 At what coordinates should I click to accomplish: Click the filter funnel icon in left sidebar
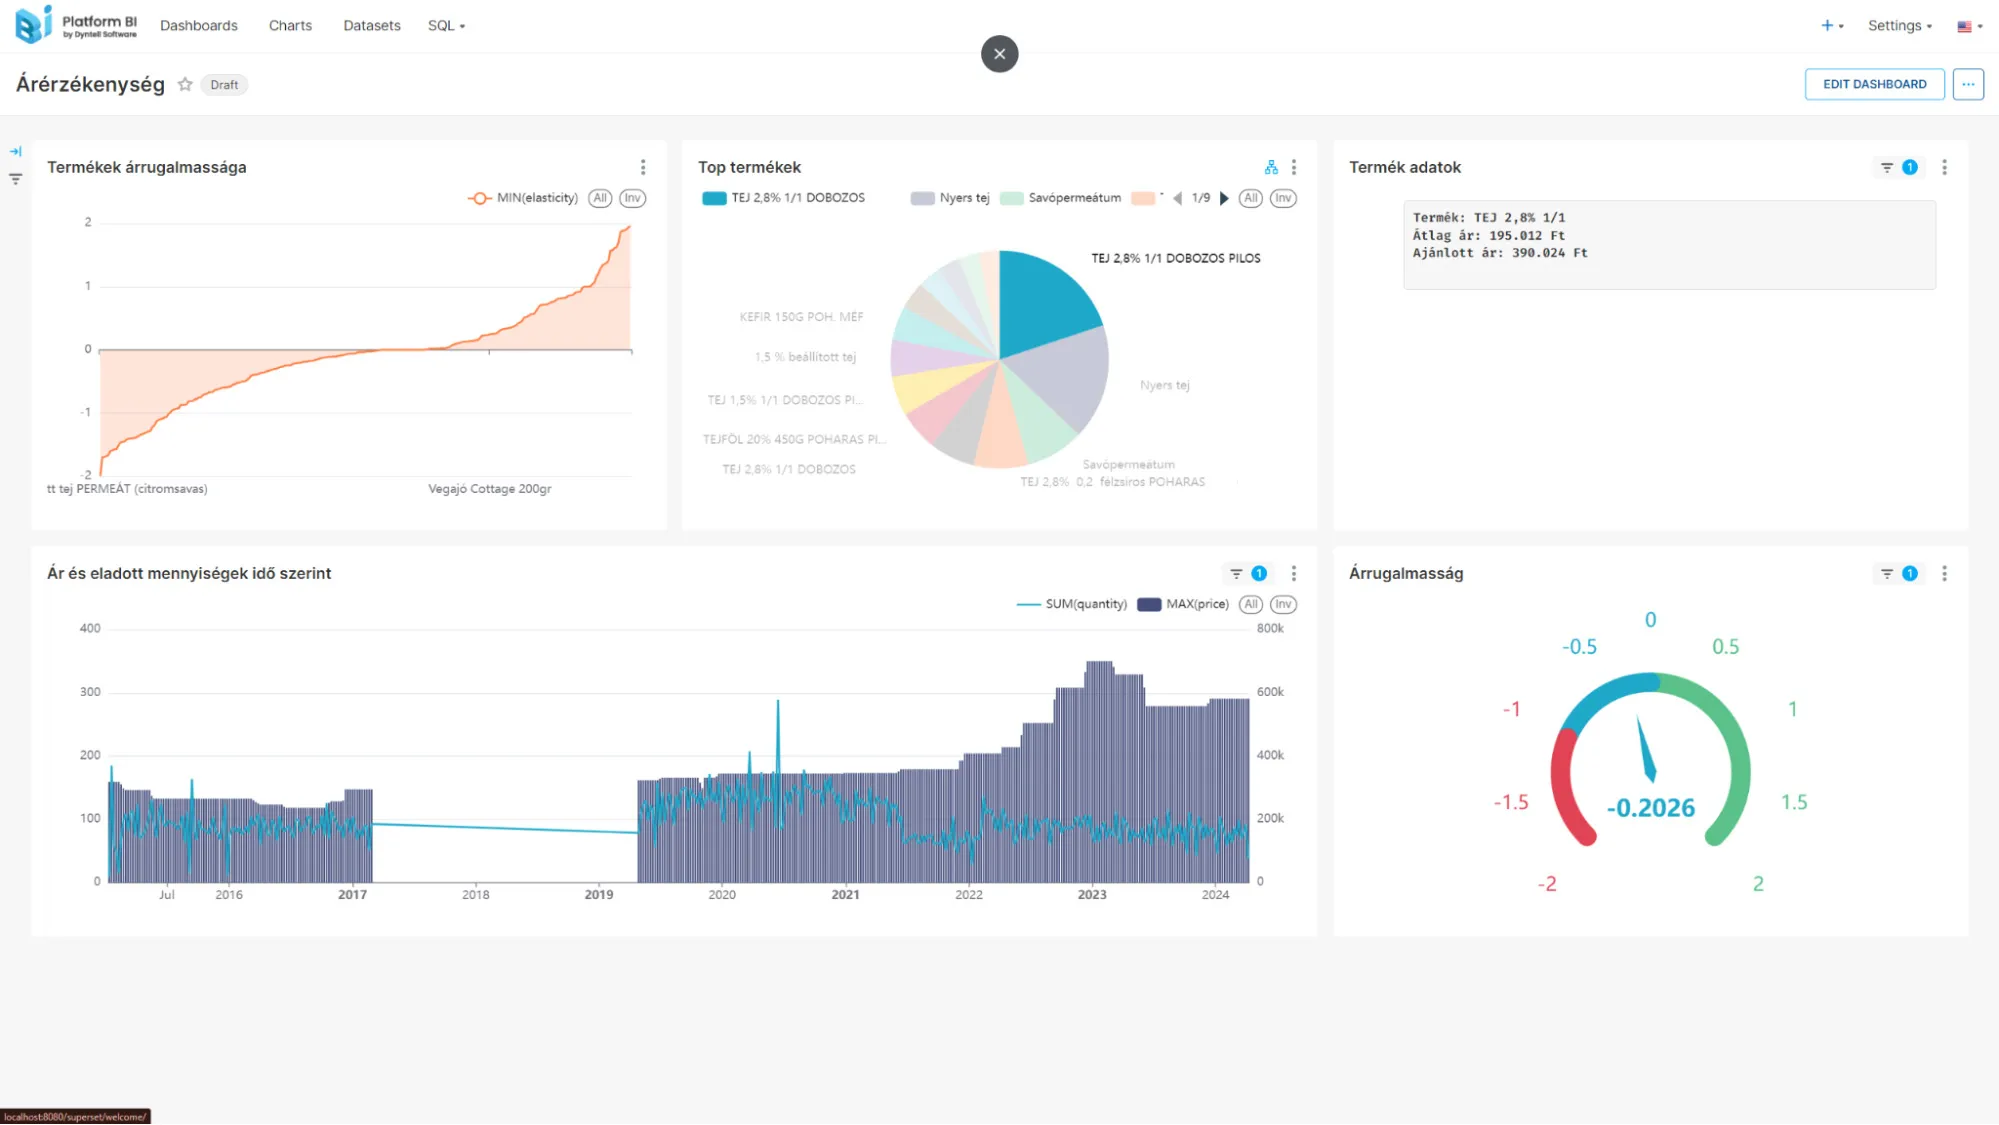(x=16, y=179)
